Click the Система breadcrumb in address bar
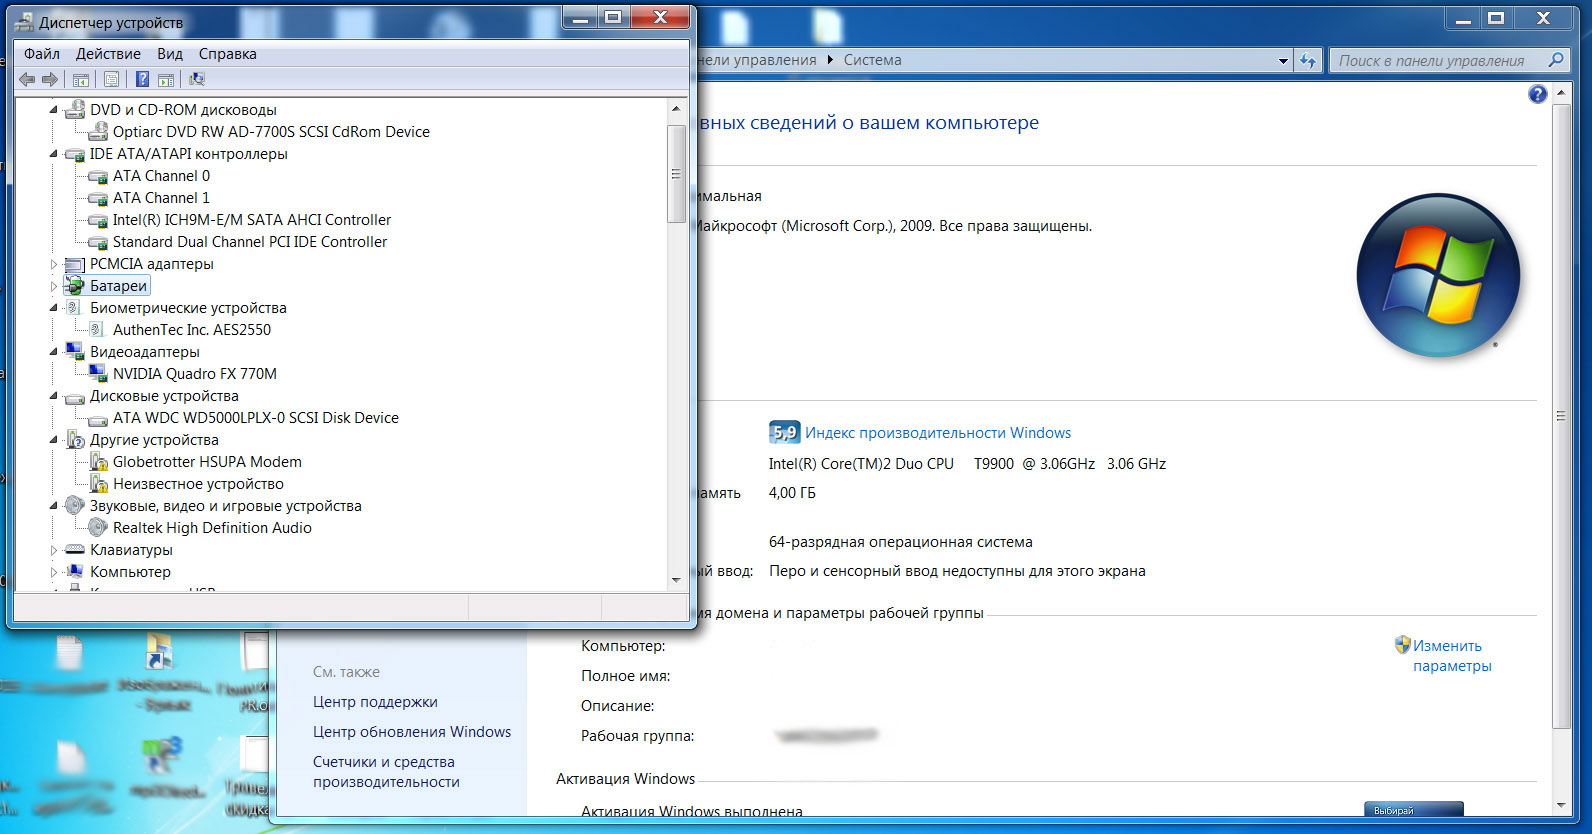Image resolution: width=1592 pixels, height=834 pixels. [873, 60]
